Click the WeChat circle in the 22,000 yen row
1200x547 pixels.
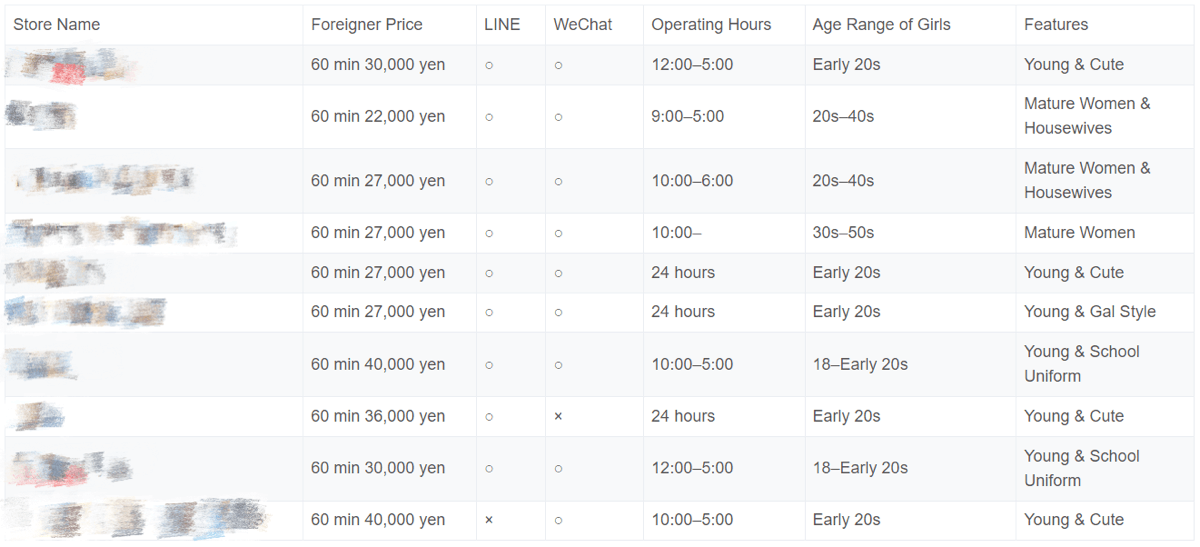point(558,116)
